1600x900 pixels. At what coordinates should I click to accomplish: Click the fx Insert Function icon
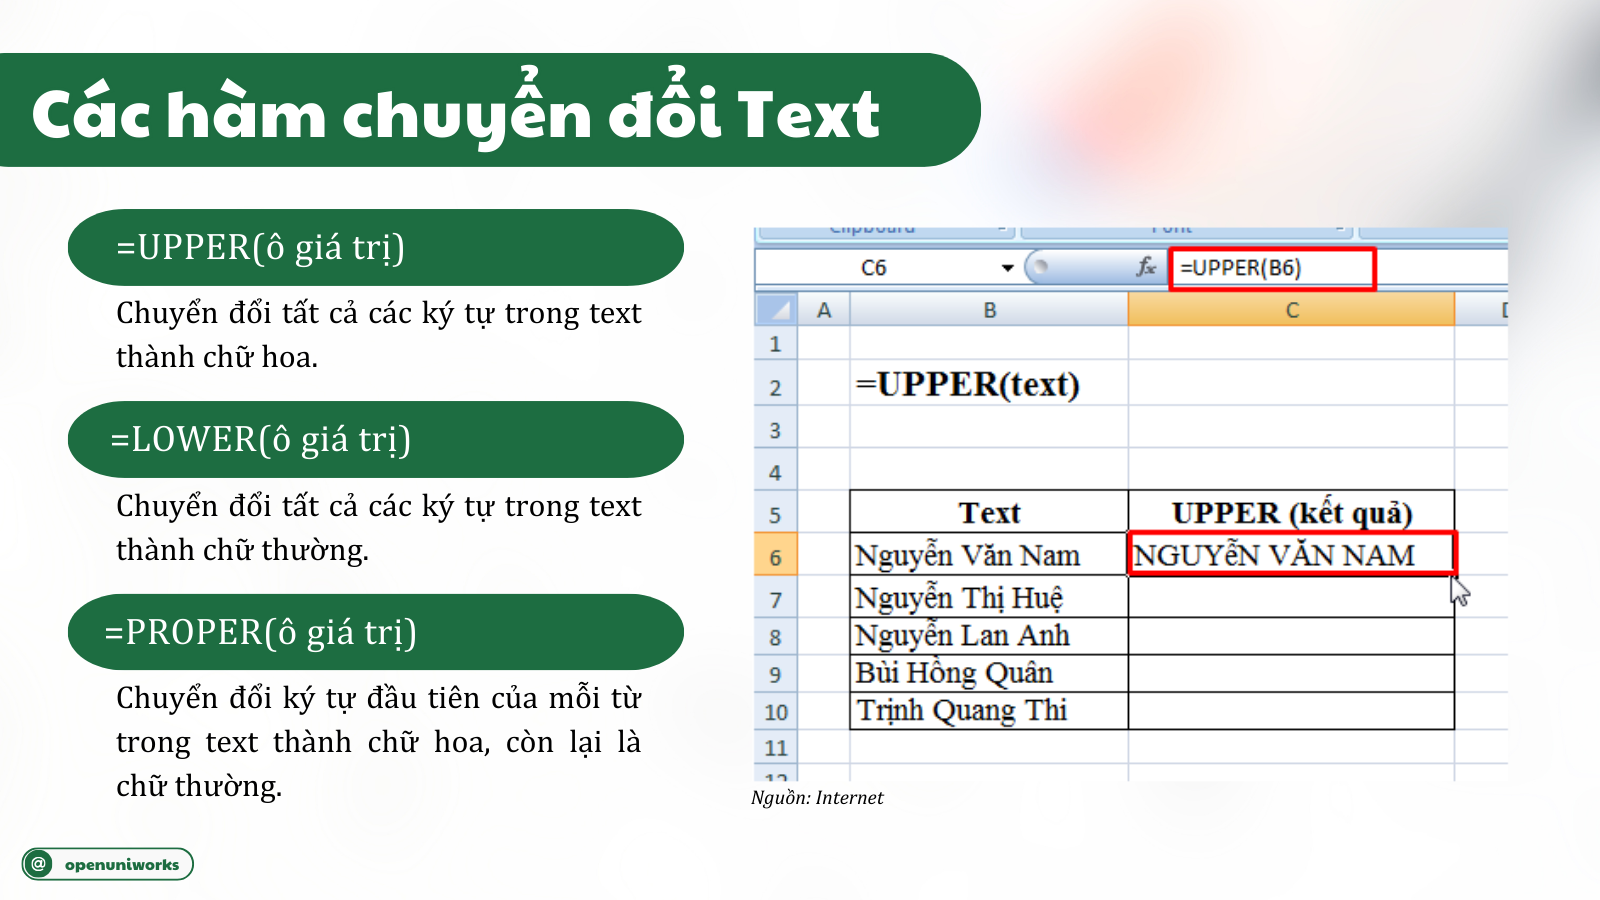1146,267
